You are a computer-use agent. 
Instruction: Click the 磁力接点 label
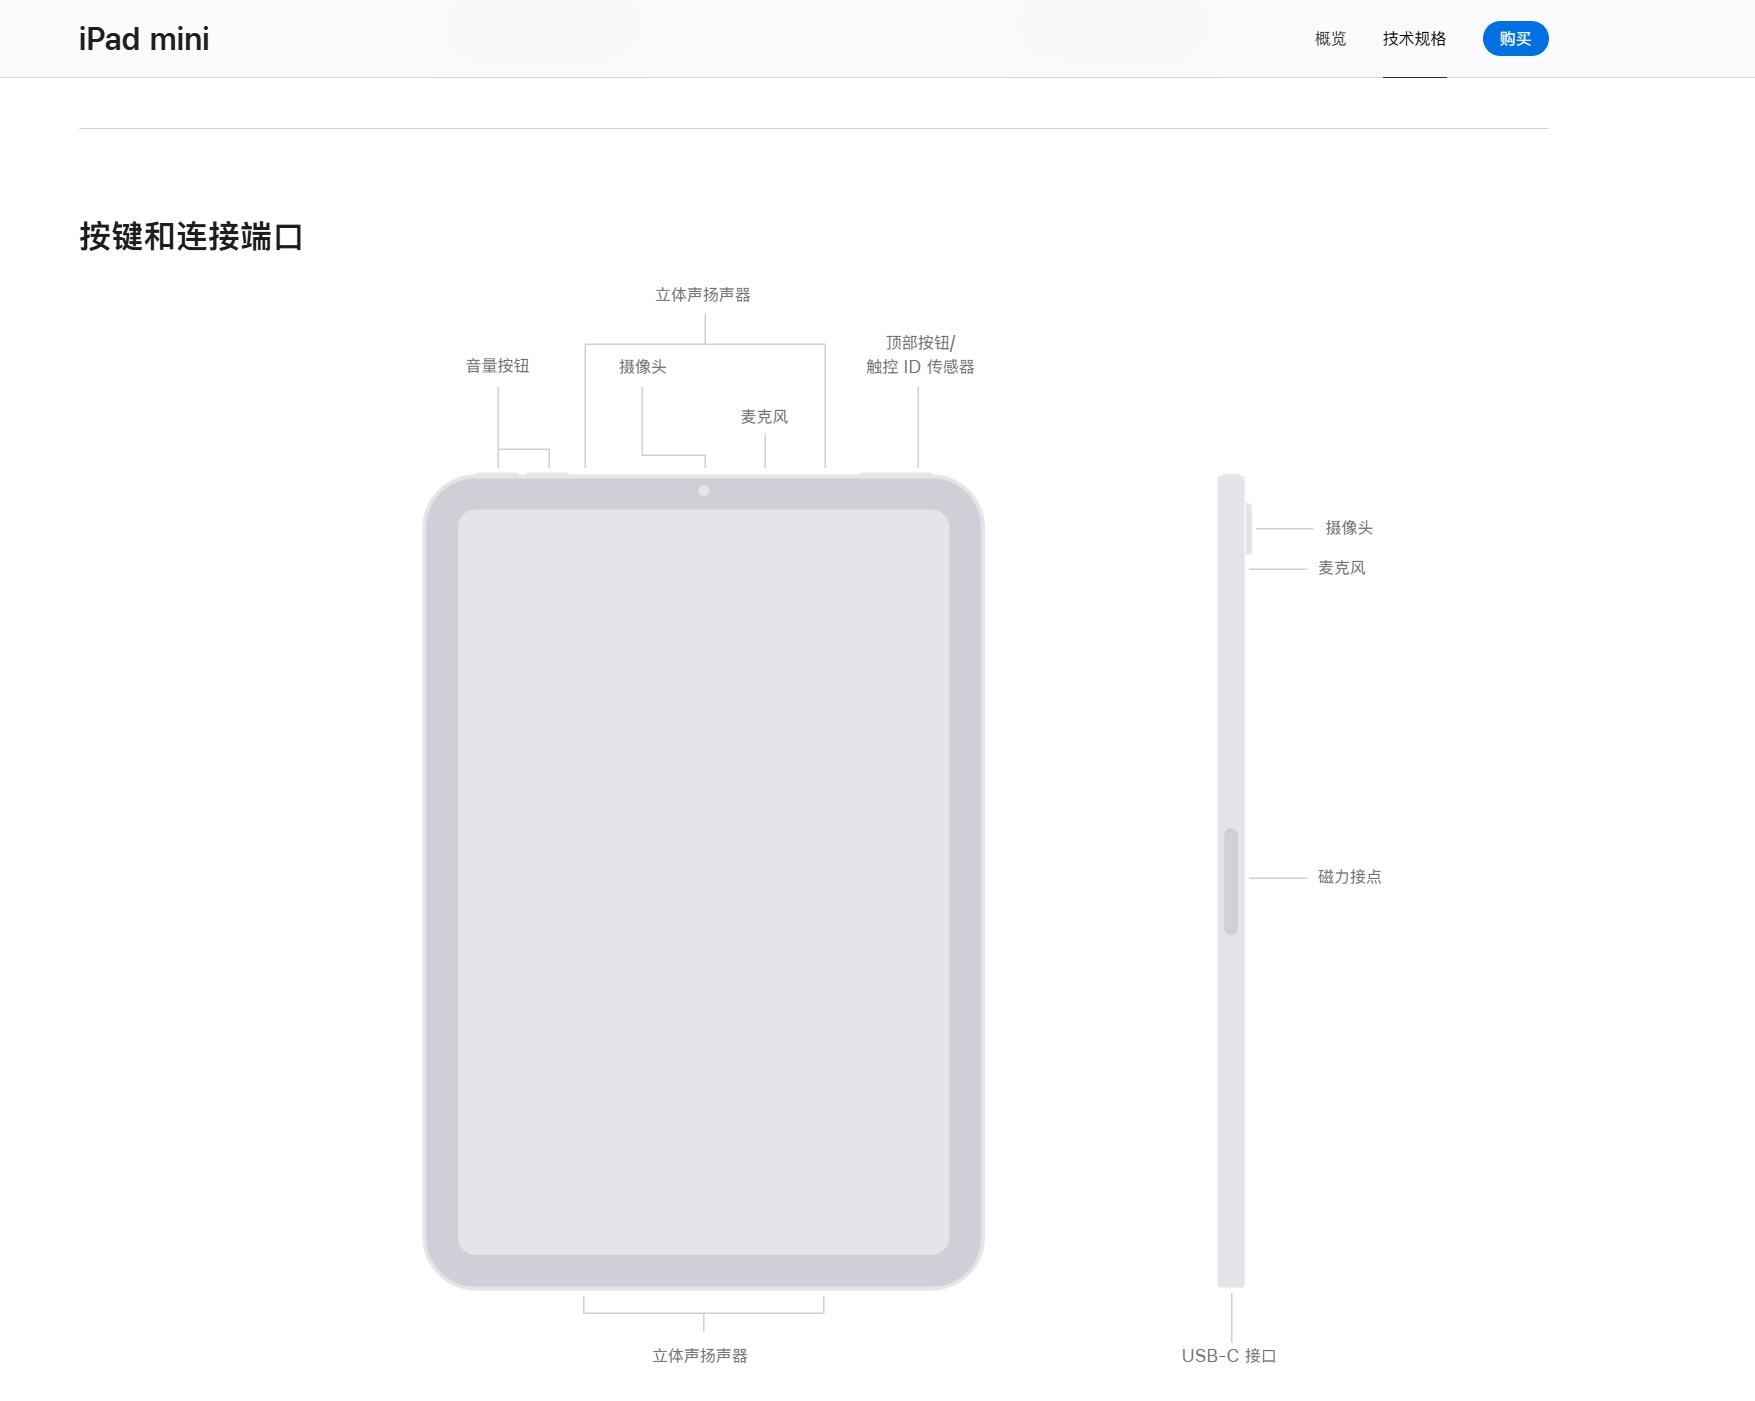(x=1349, y=877)
